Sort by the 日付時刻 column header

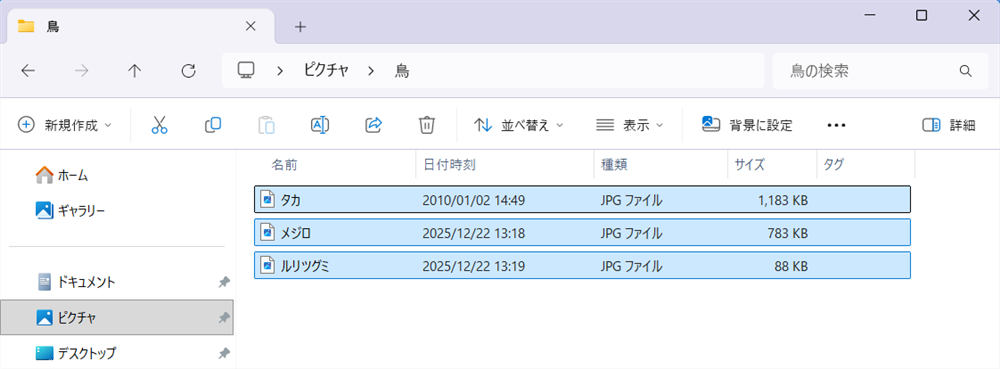click(x=450, y=165)
